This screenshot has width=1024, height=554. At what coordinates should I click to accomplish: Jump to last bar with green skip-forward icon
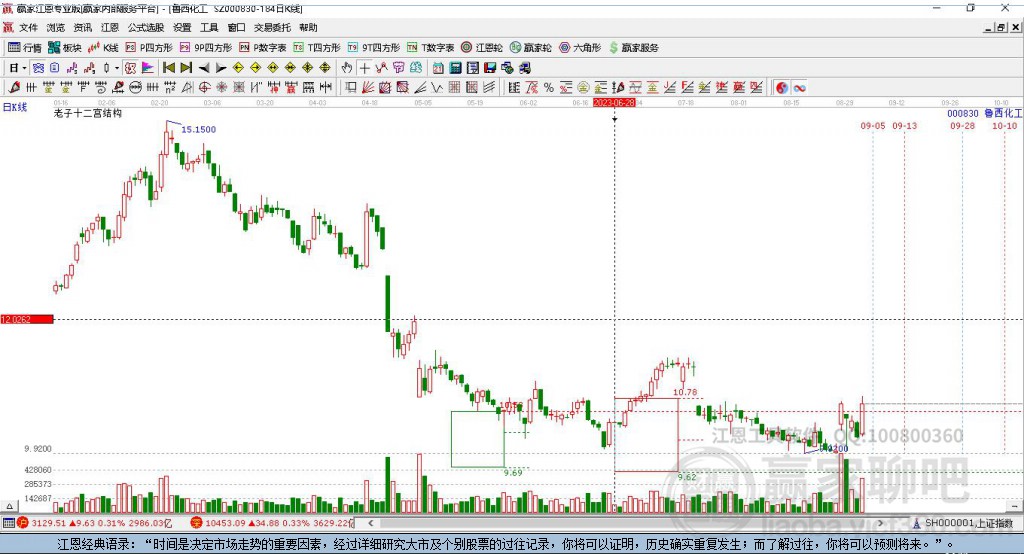tap(186, 68)
